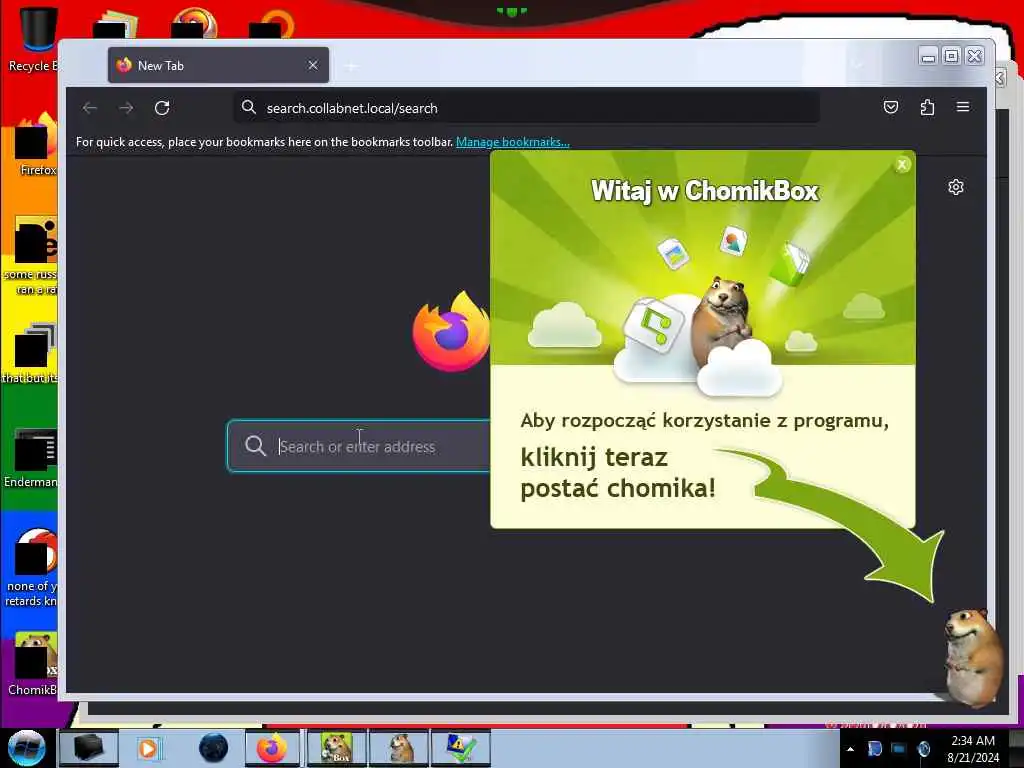This screenshot has height=768, width=1024.
Task: Select the New Tab tab
Action: 218,65
